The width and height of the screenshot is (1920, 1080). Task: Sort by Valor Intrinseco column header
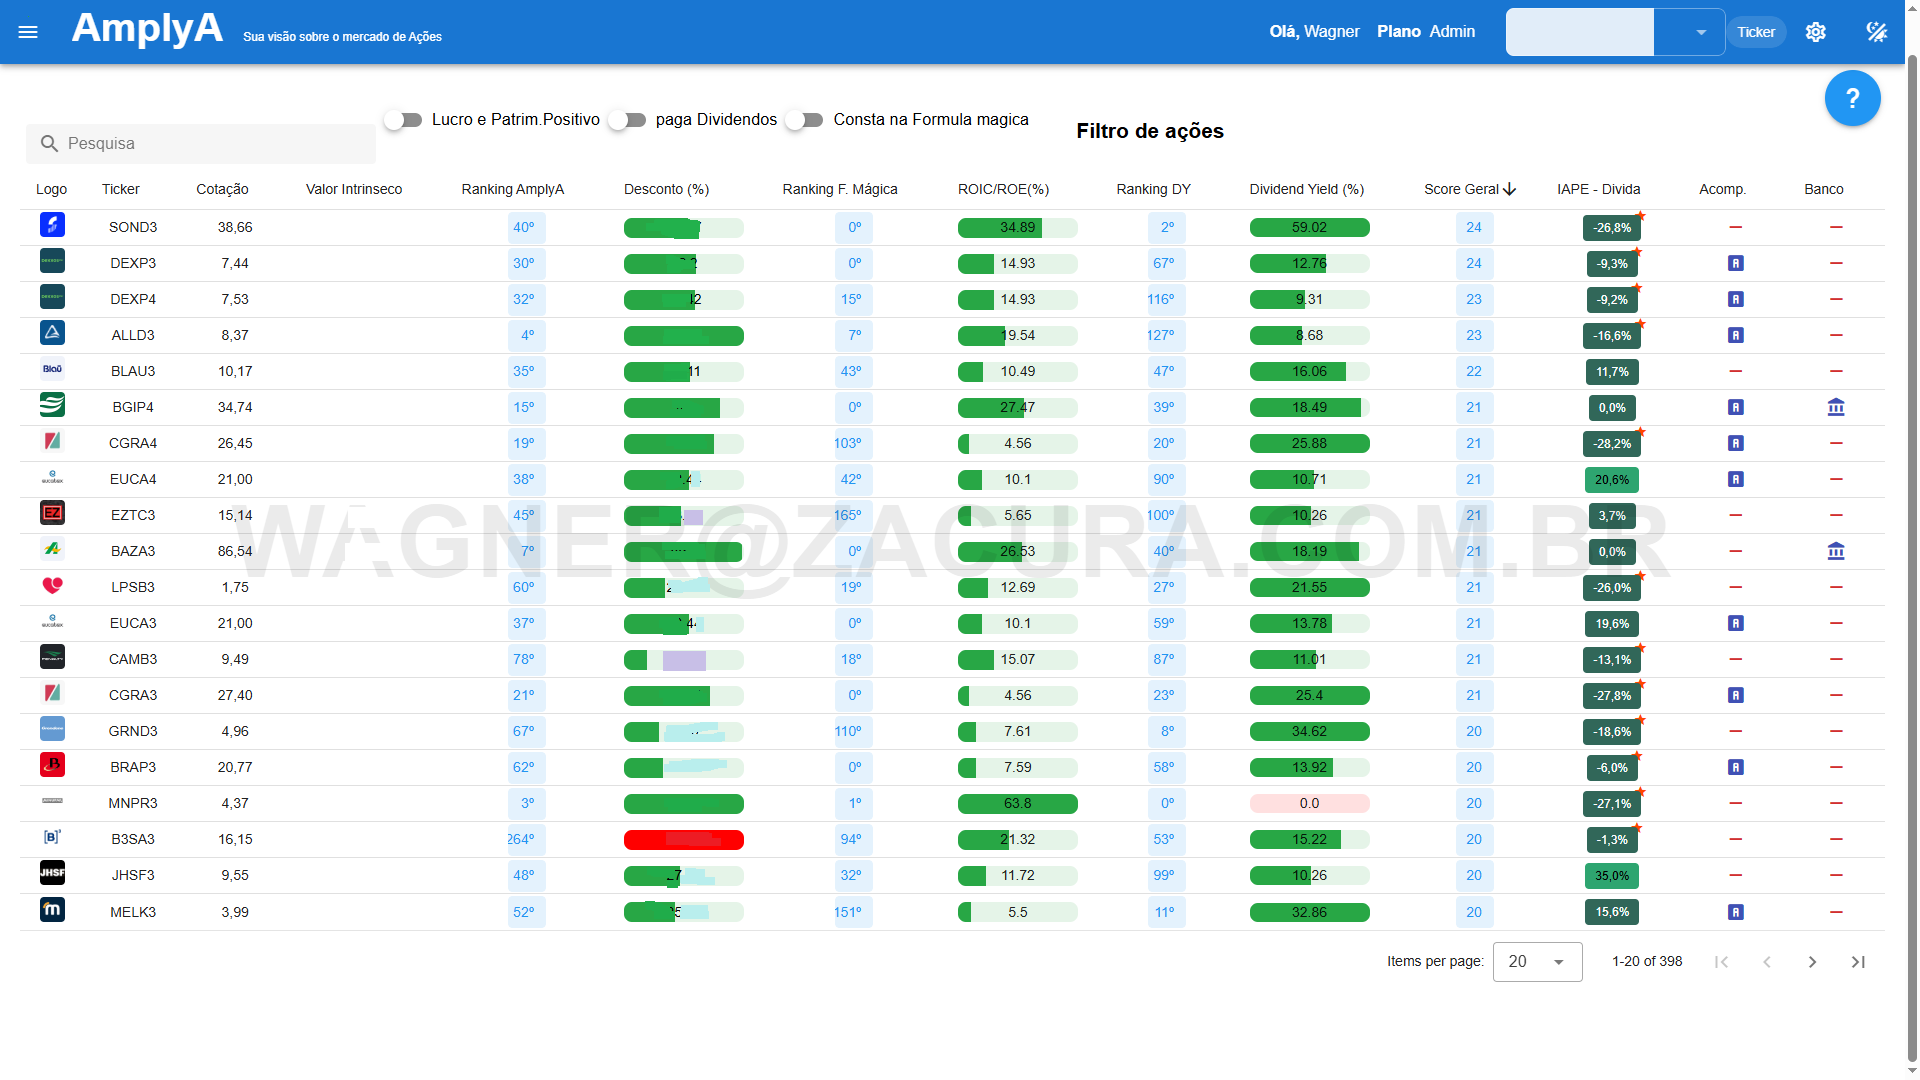pyautogui.click(x=354, y=189)
